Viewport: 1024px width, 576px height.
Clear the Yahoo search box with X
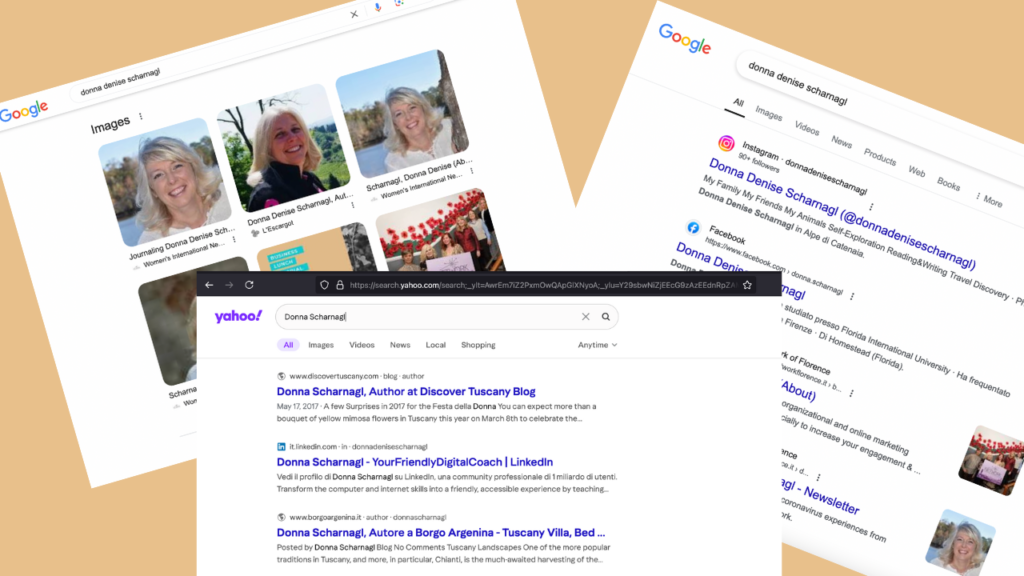pos(585,317)
